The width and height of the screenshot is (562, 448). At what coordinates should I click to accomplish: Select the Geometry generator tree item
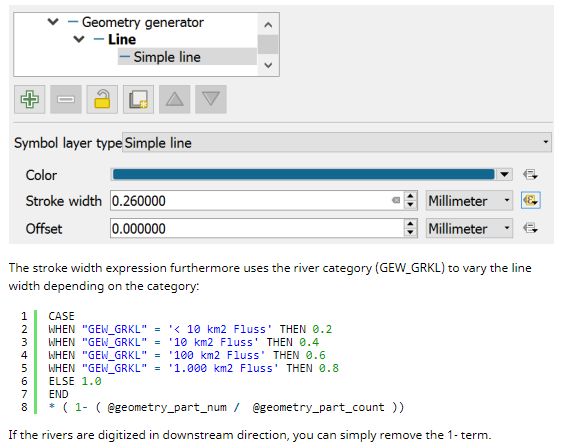point(143,23)
